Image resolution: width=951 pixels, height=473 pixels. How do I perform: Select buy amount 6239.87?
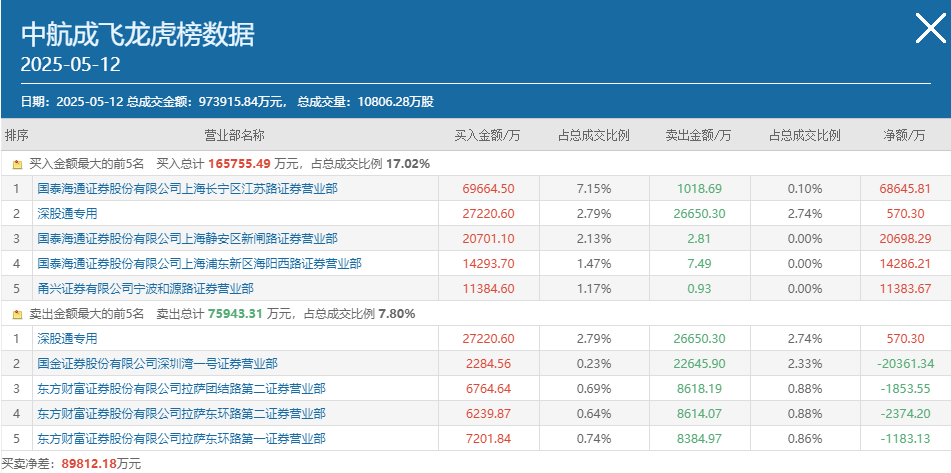click(488, 414)
